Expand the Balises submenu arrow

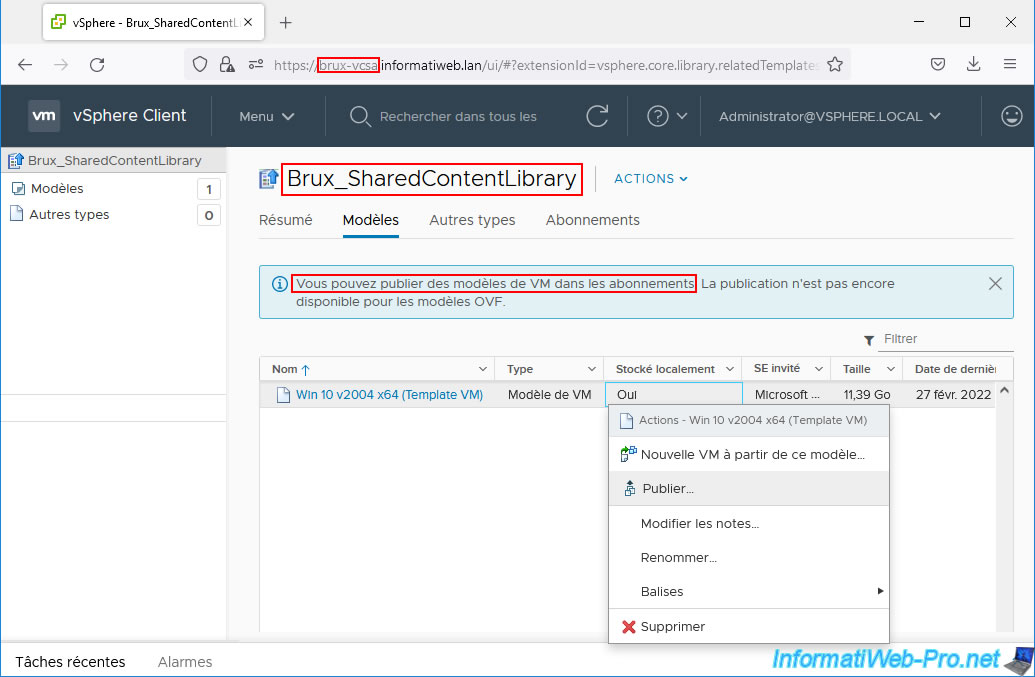(880, 591)
